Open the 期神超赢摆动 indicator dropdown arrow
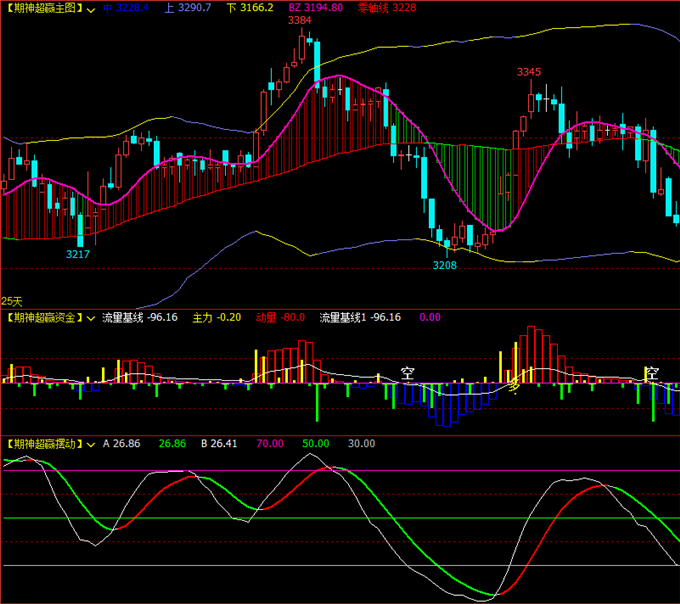Screen dimensions: 680x604 pos(91,444)
